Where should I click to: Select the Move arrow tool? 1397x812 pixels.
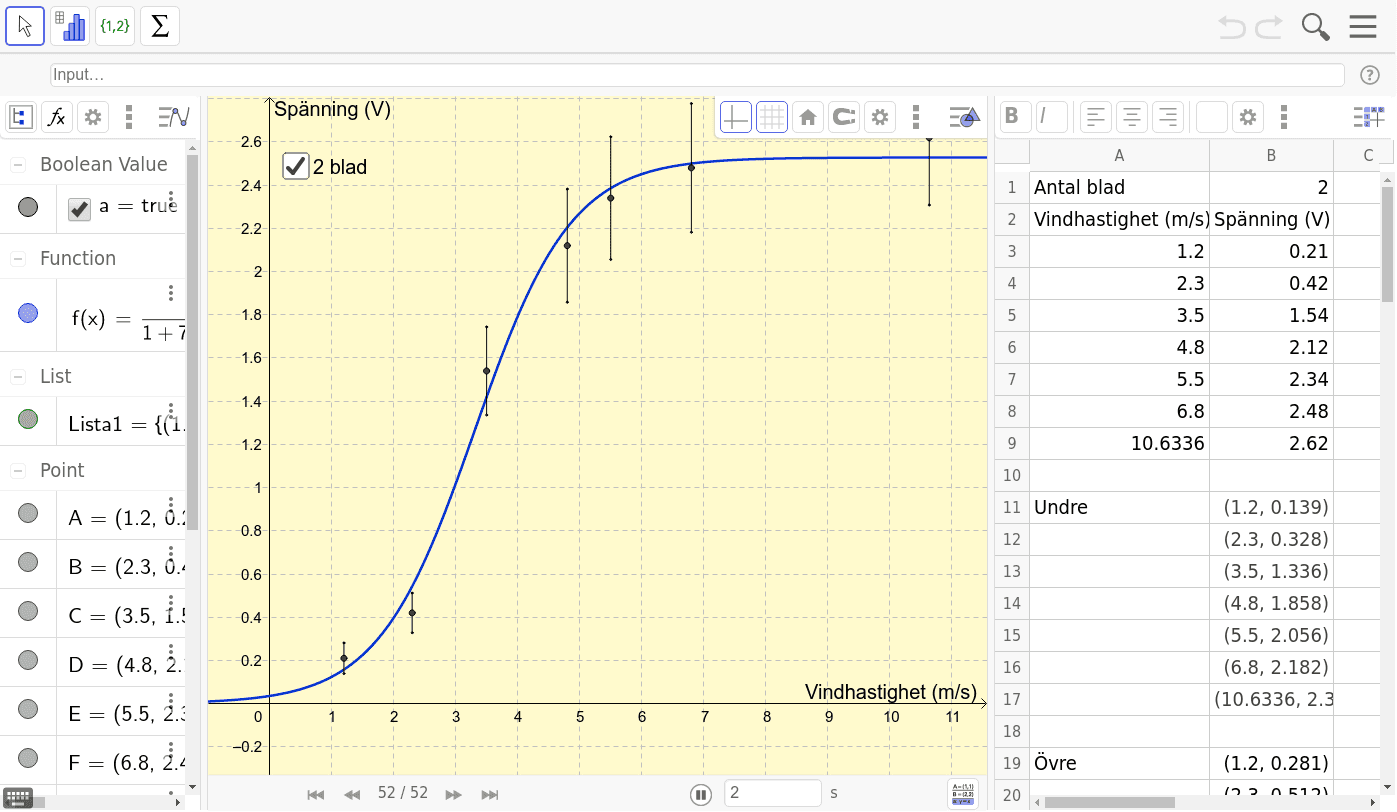pyautogui.click(x=25, y=26)
